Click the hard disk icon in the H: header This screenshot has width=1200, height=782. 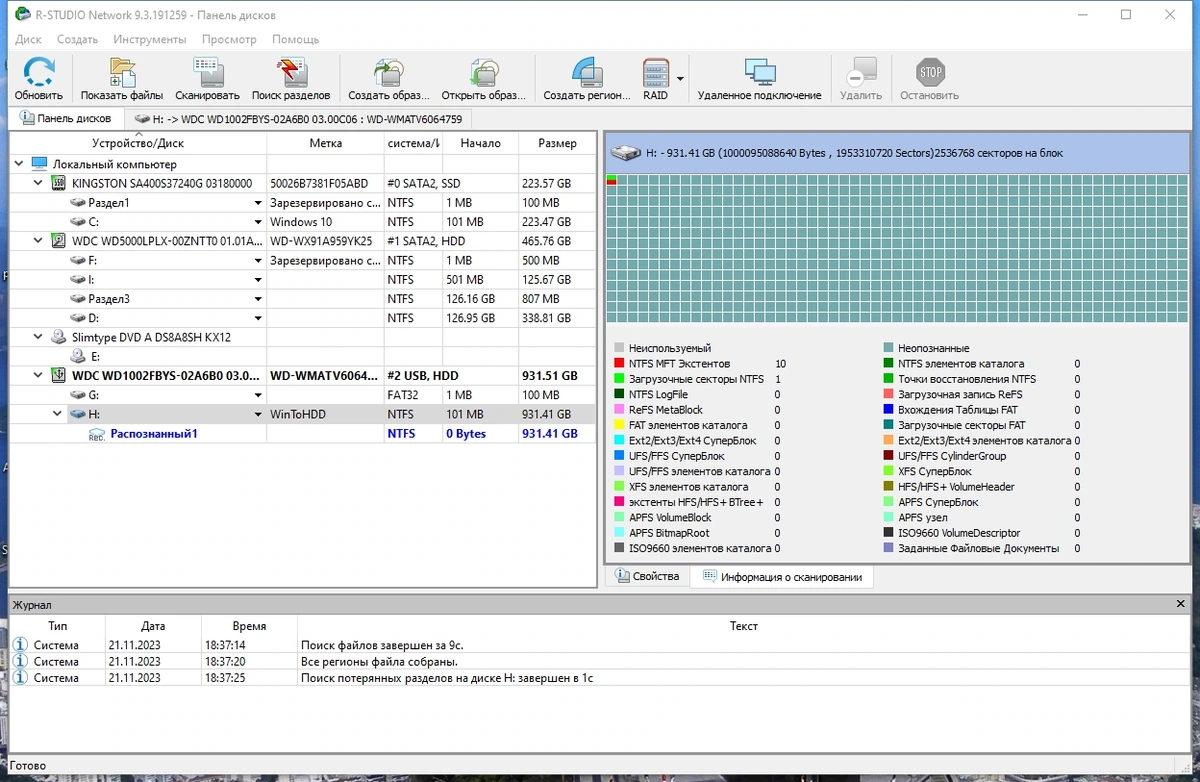pos(626,153)
